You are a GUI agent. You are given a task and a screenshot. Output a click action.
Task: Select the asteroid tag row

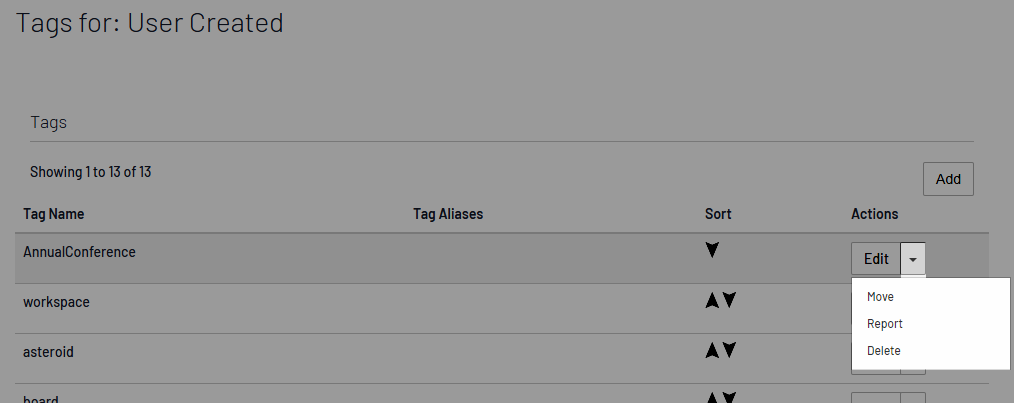[x=48, y=352]
